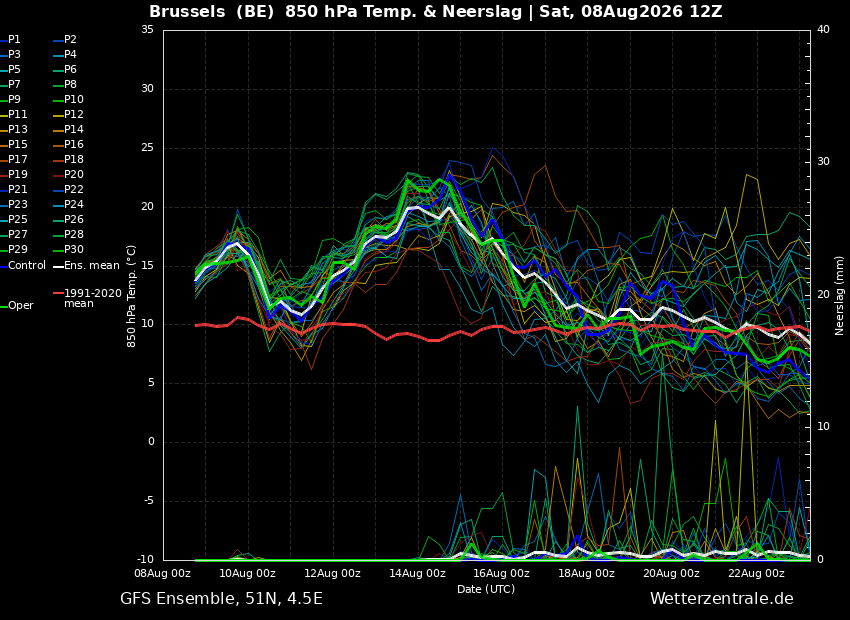Click the chart title mentioning Brussels (BE)
Screen dimensions: 850x620
coord(436,12)
